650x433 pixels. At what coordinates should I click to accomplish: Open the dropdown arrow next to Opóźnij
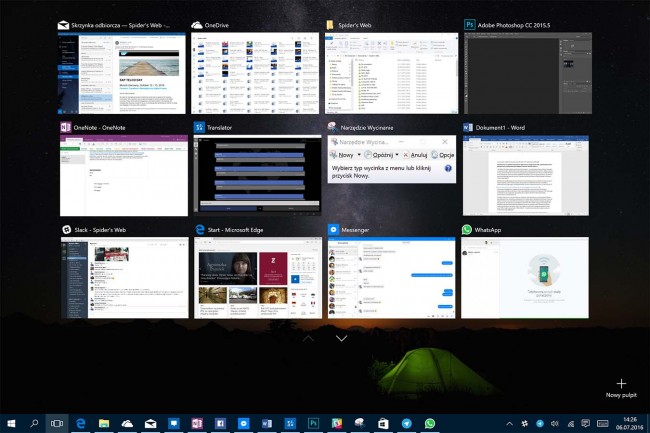pos(397,155)
